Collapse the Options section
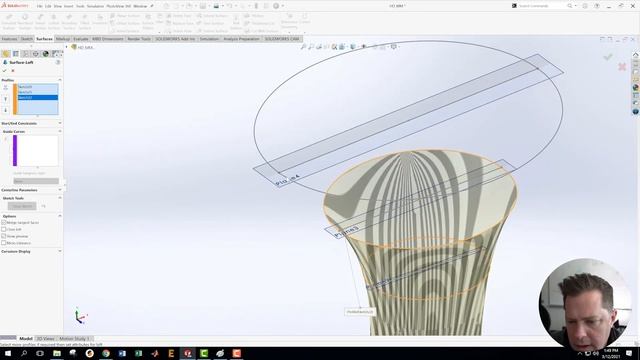The image size is (640, 360). pos(60,216)
